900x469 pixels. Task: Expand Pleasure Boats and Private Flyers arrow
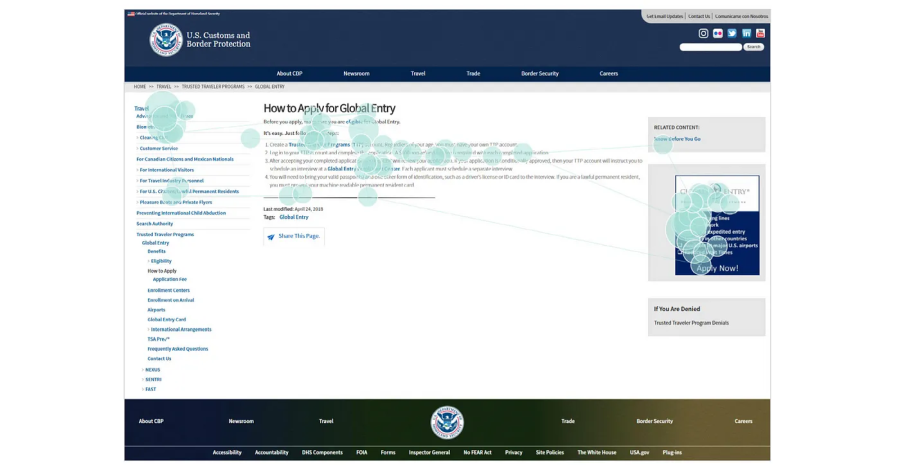click(x=137, y=202)
